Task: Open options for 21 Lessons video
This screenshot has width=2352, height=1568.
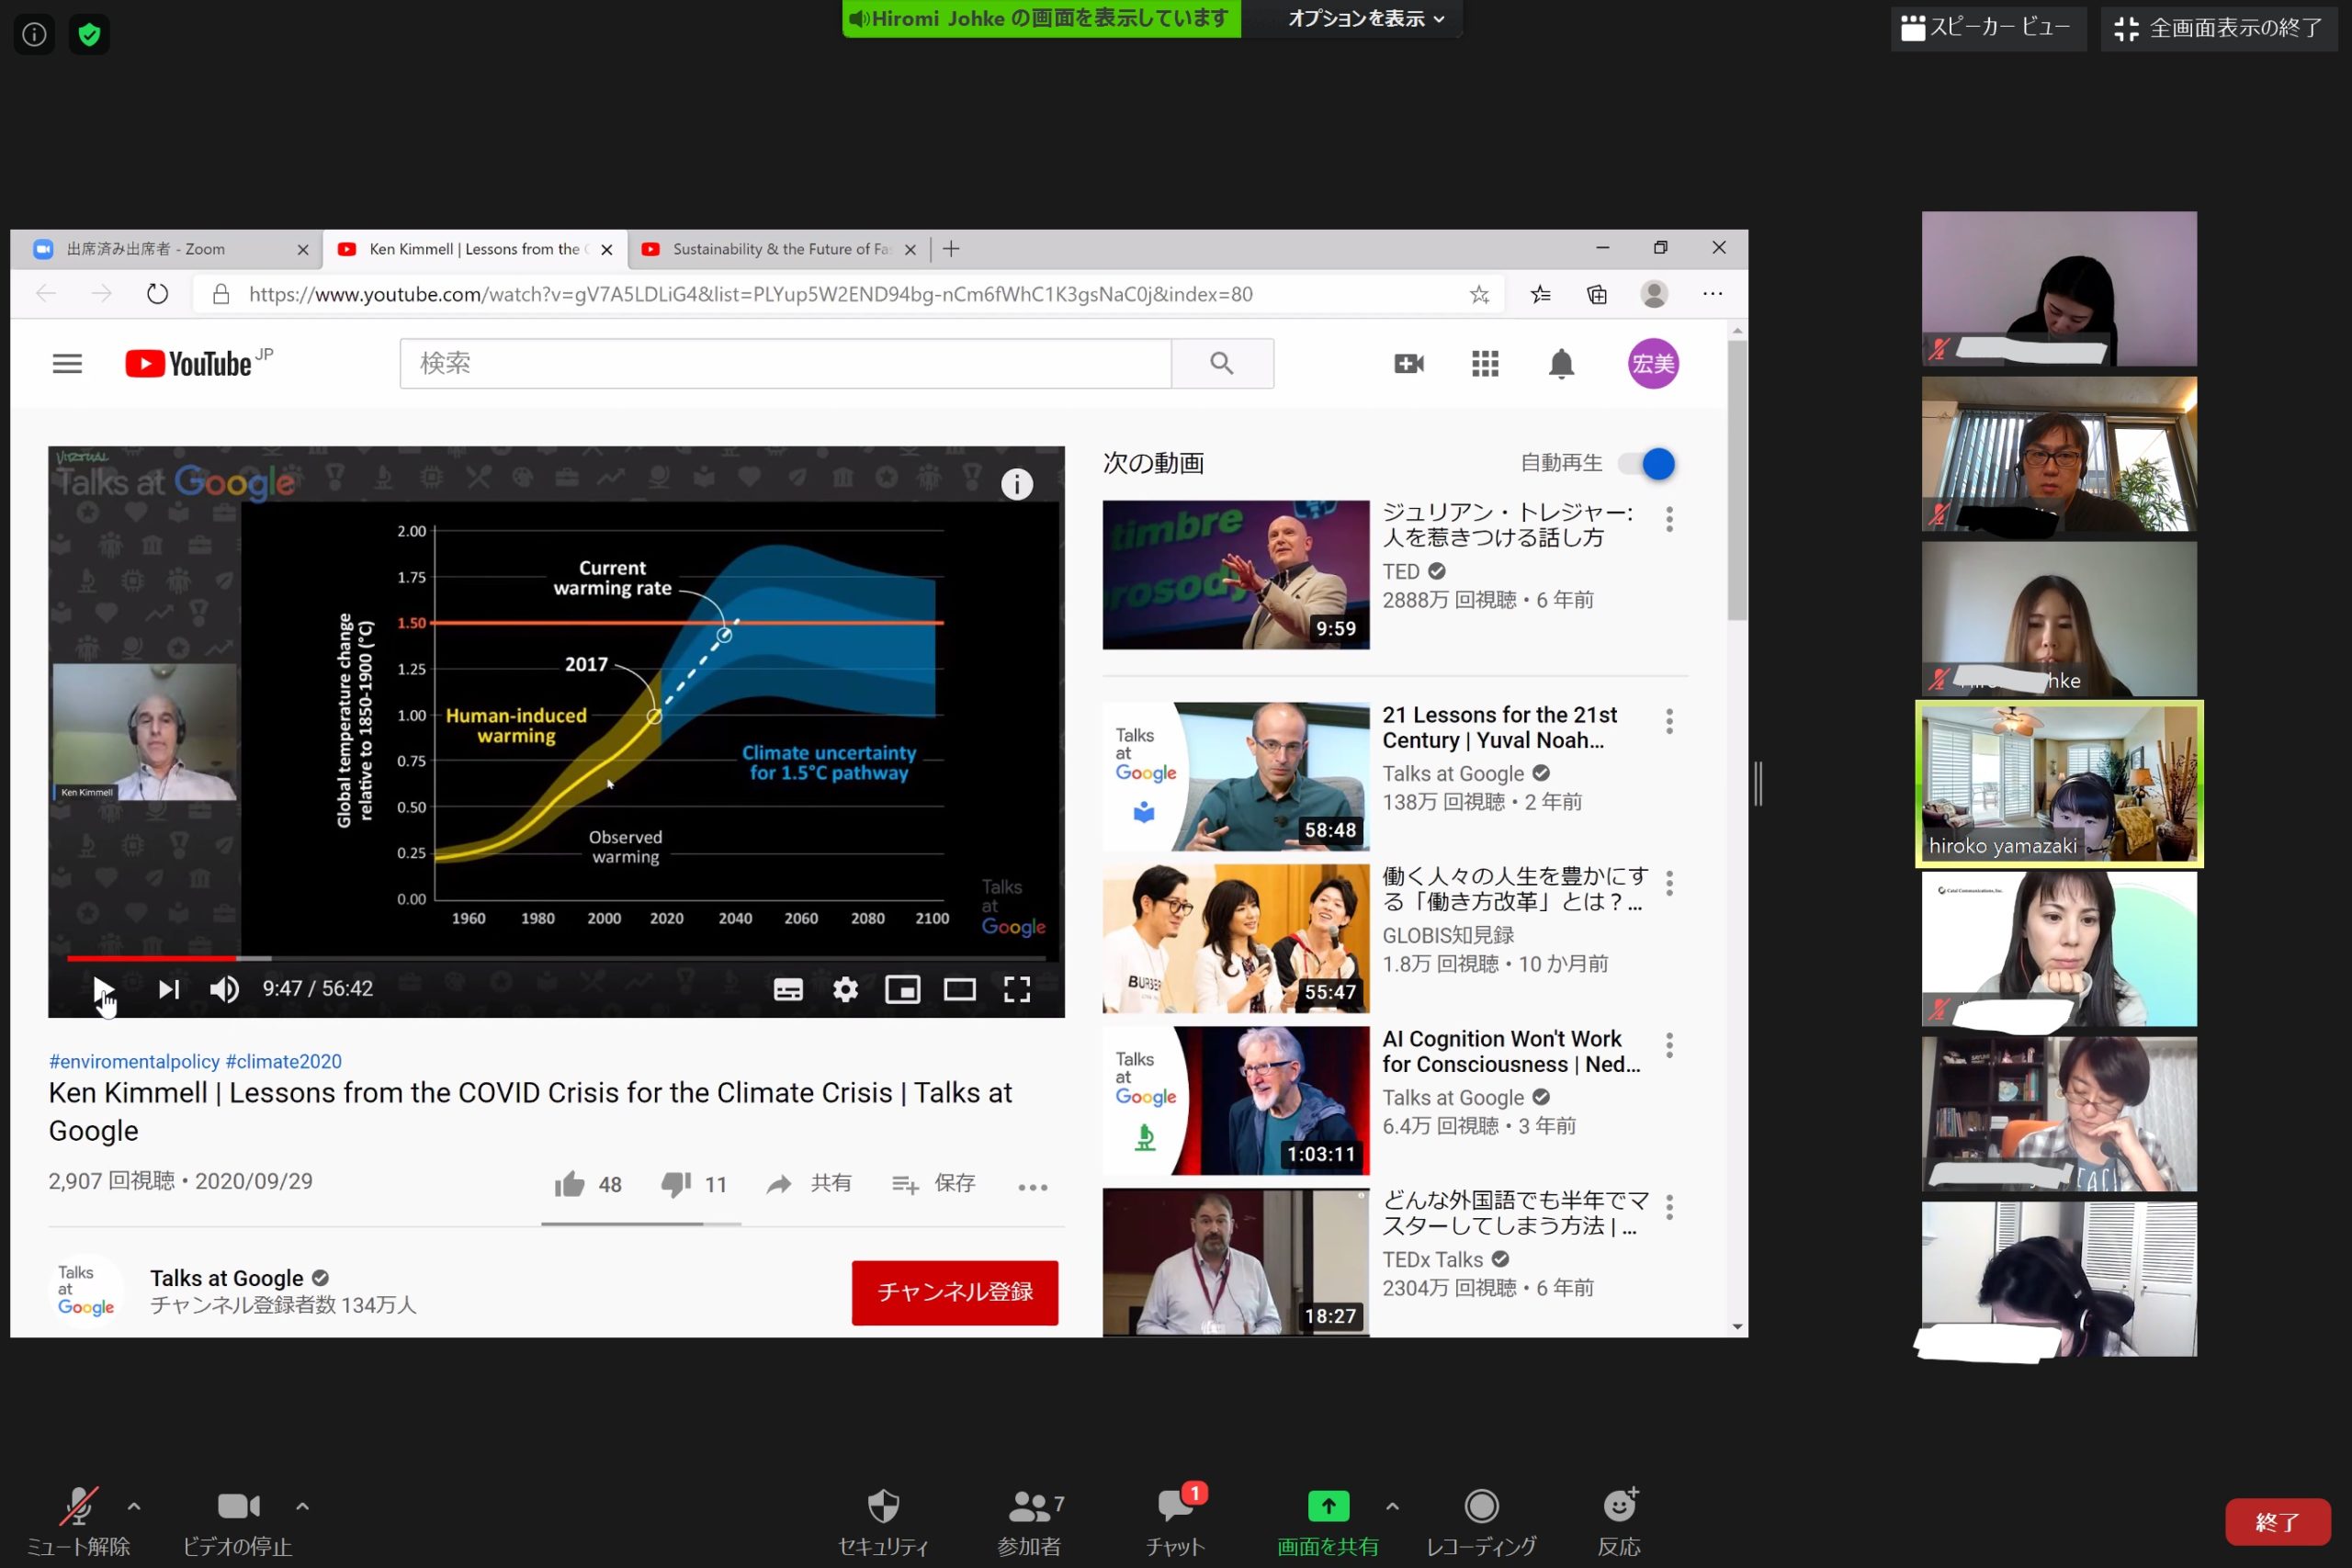Action: (x=1669, y=721)
